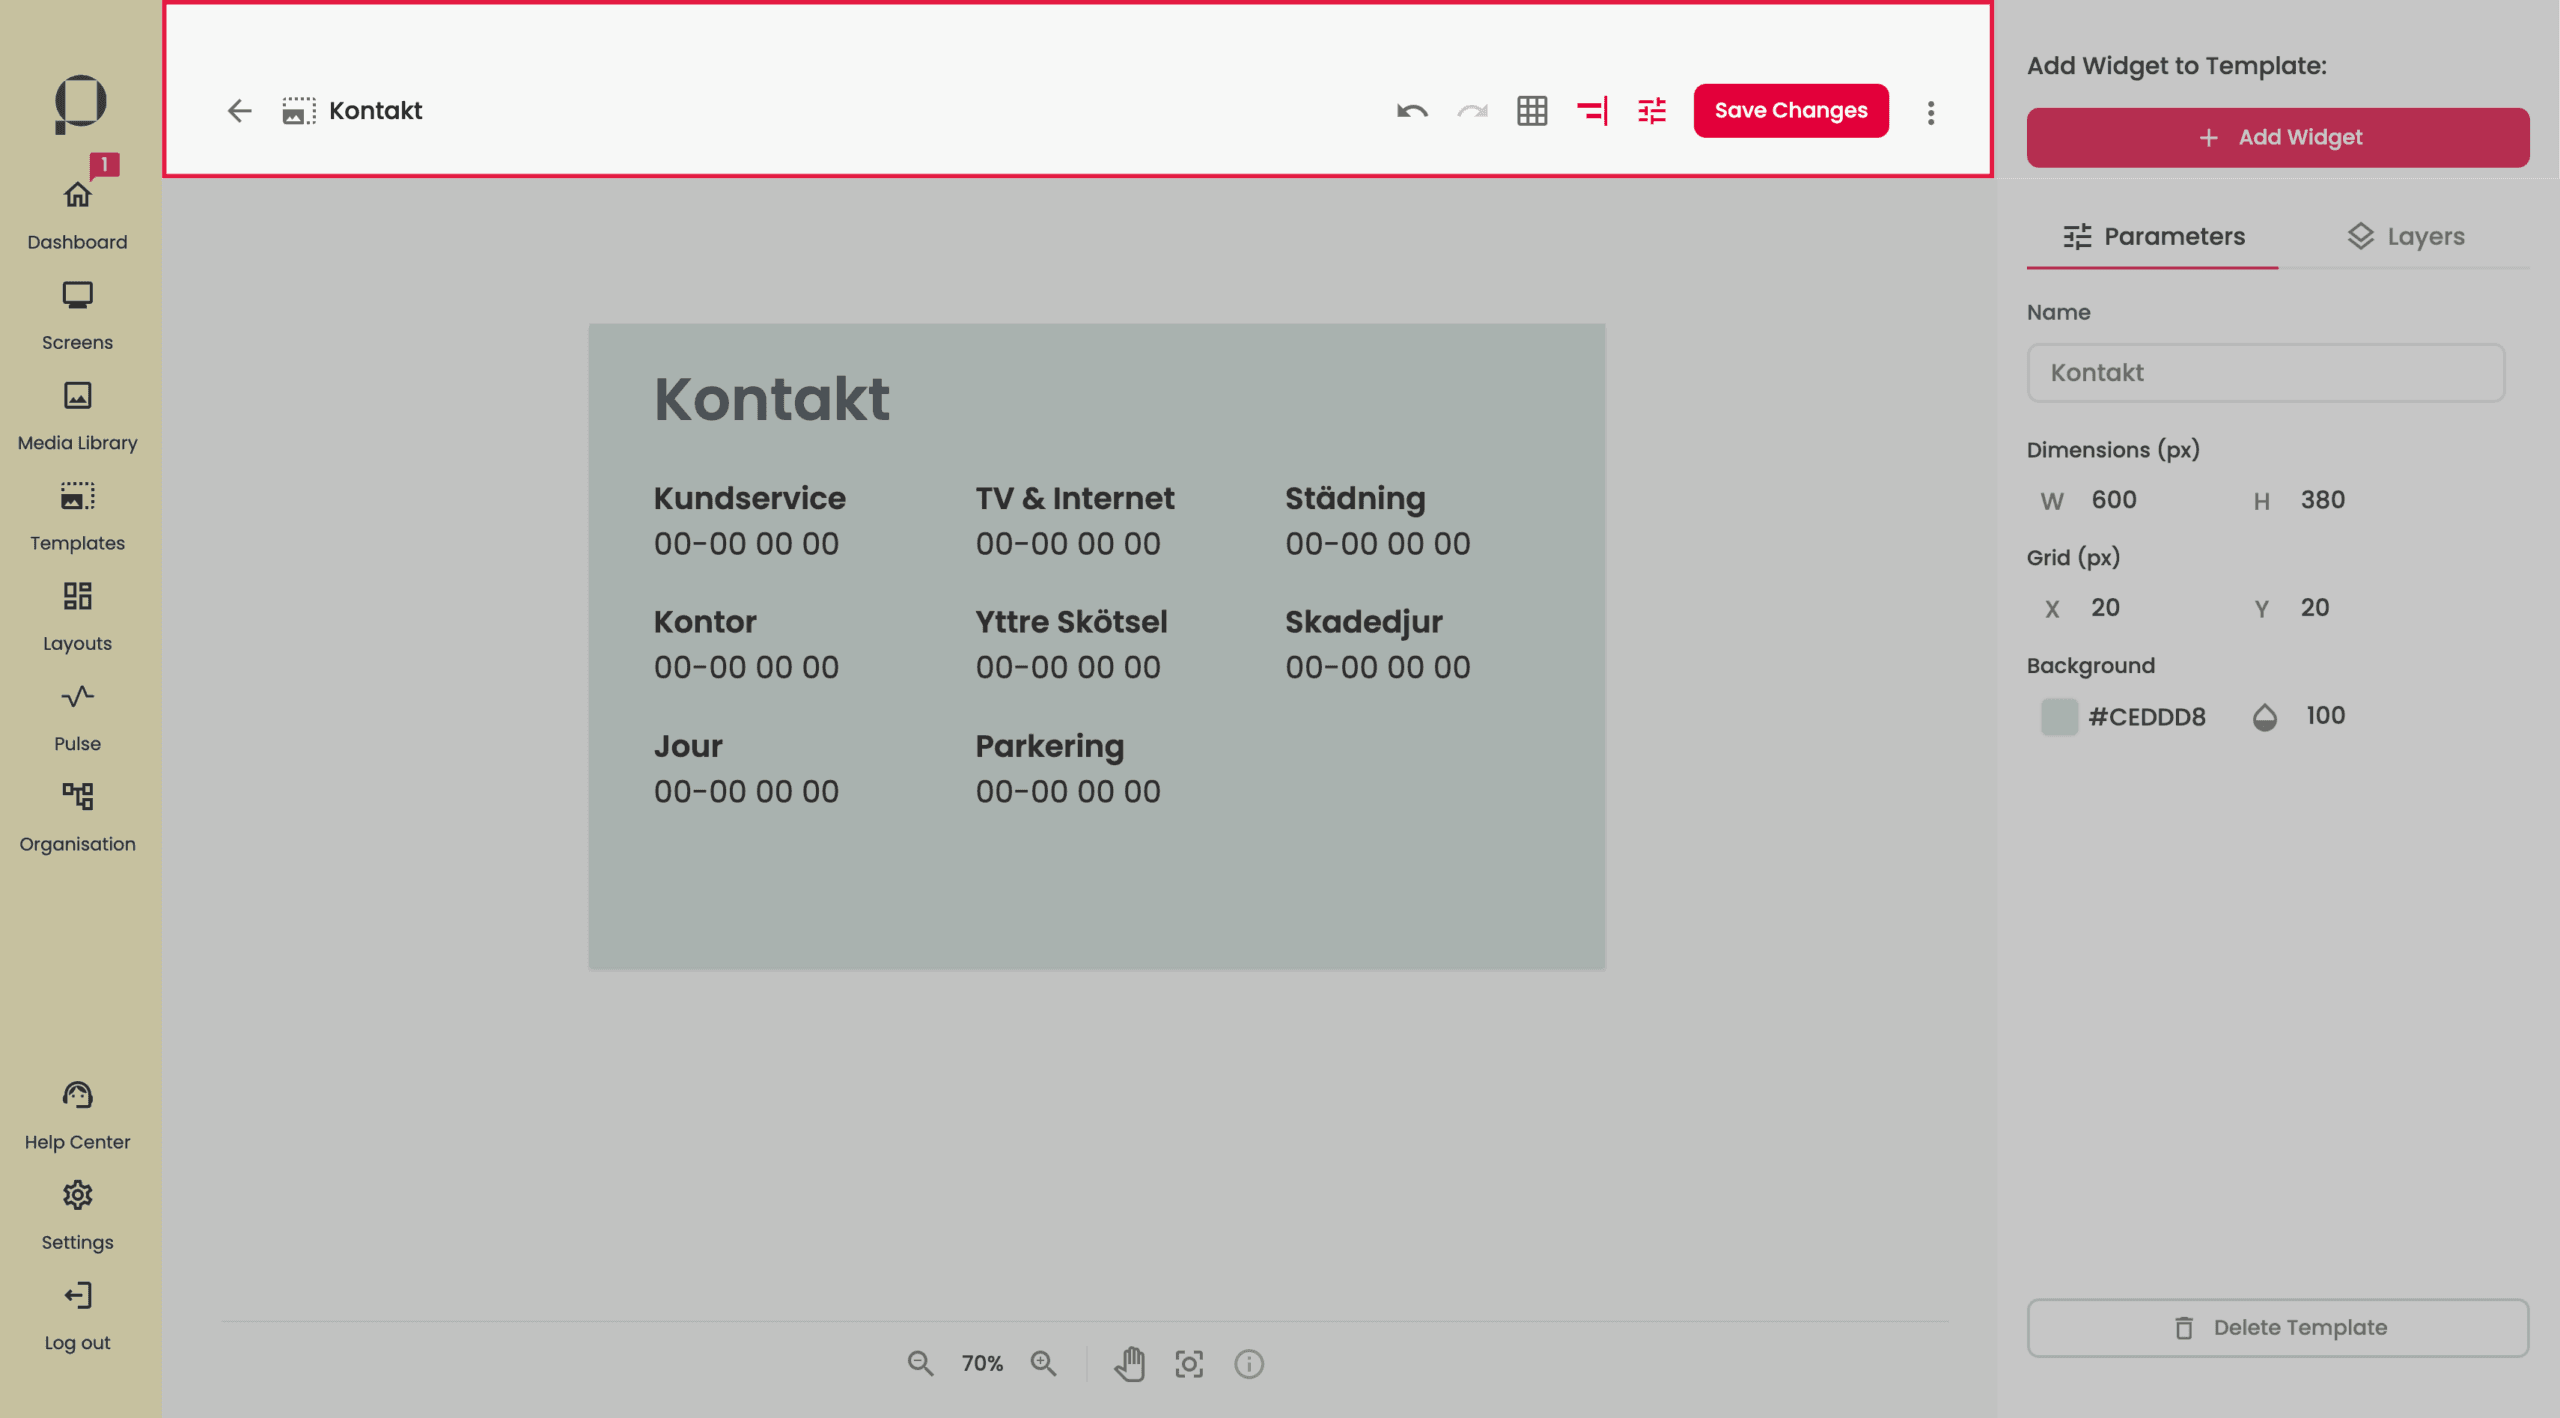This screenshot has width=2560, height=1418.
Task: Open Media Library in the sidebar
Action: coord(77,416)
